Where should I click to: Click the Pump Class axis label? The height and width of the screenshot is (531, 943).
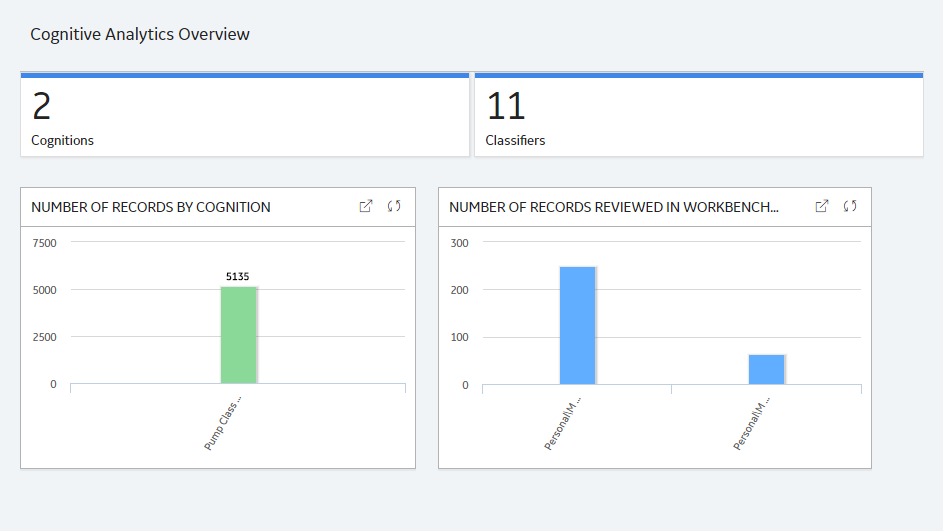tap(223, 423)
